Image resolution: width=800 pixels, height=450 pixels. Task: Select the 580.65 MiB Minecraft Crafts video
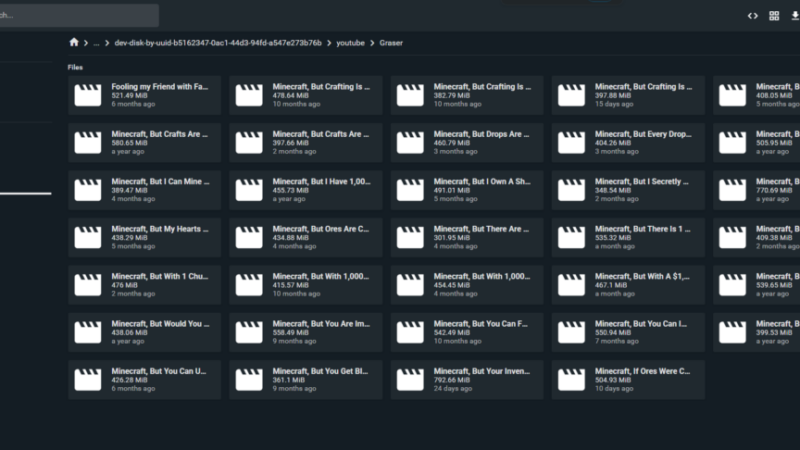click(x=144, y=142)
